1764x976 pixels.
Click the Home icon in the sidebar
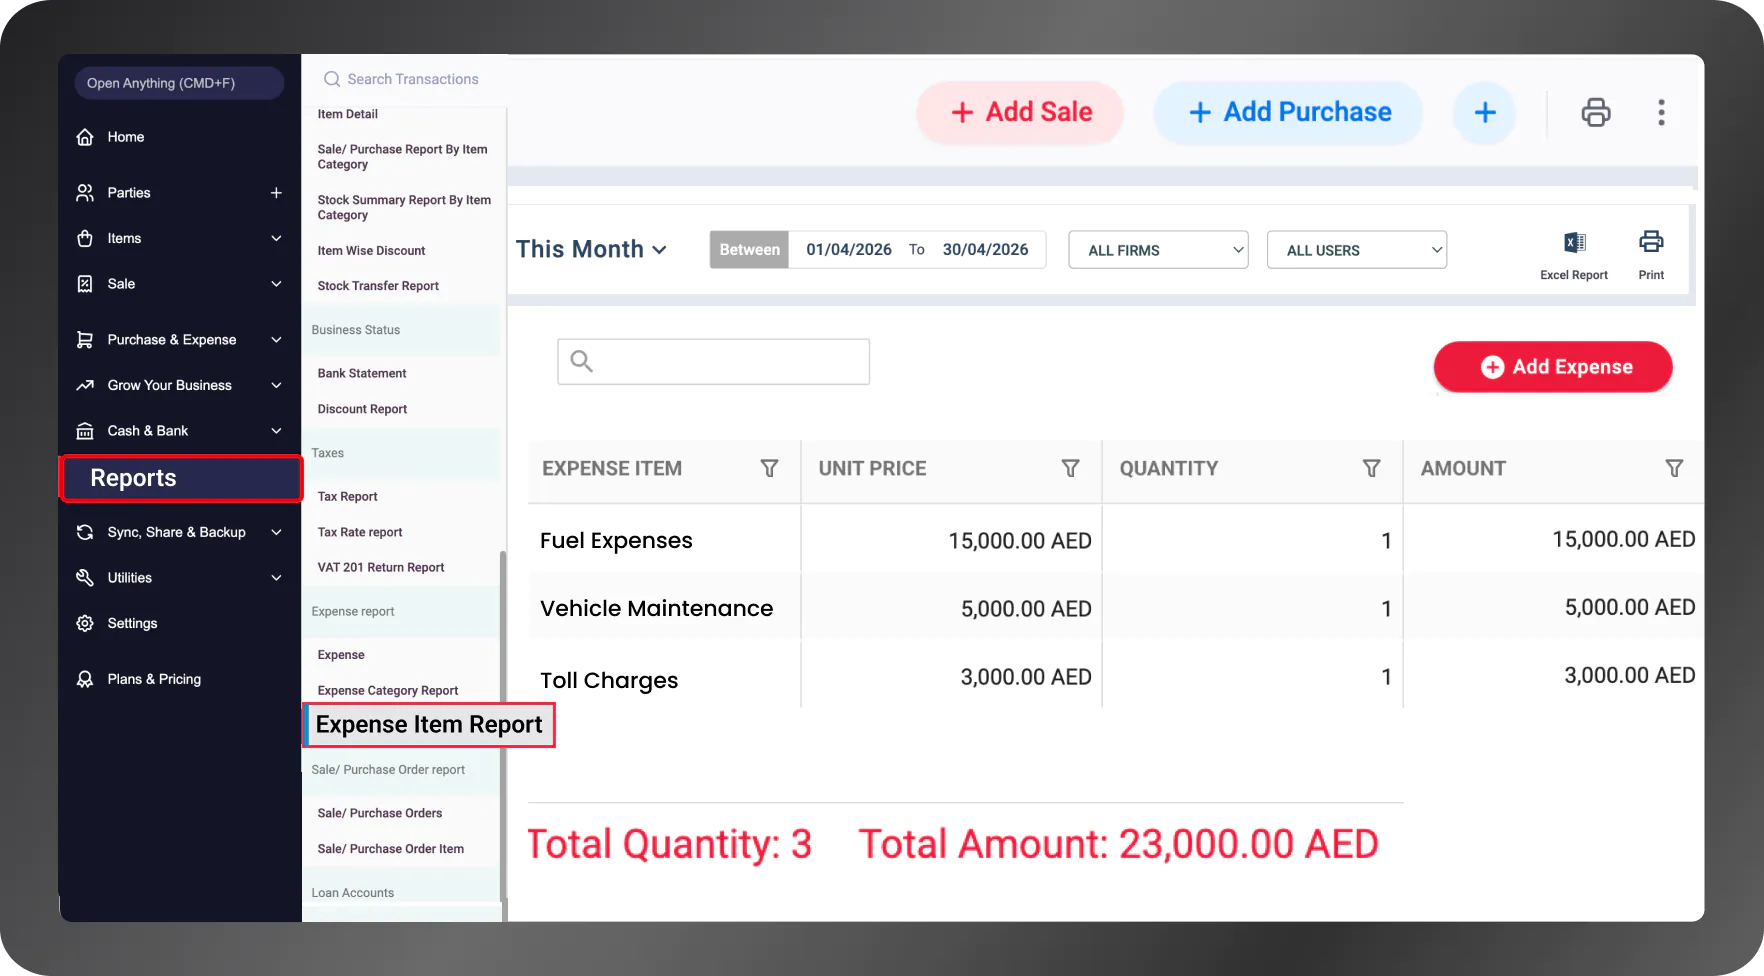(85, 137)
